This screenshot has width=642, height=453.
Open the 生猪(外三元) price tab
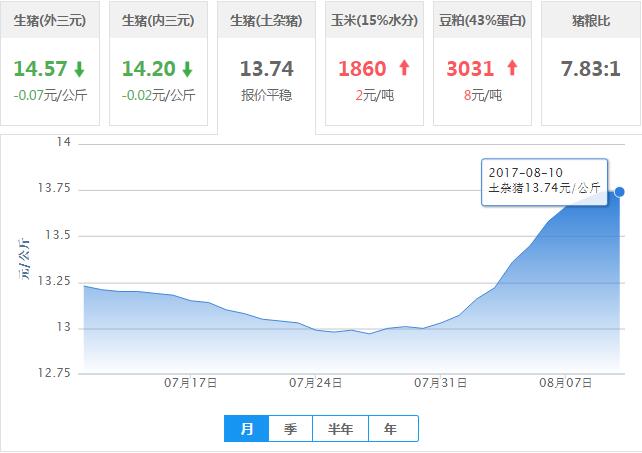tap(50, 20)
